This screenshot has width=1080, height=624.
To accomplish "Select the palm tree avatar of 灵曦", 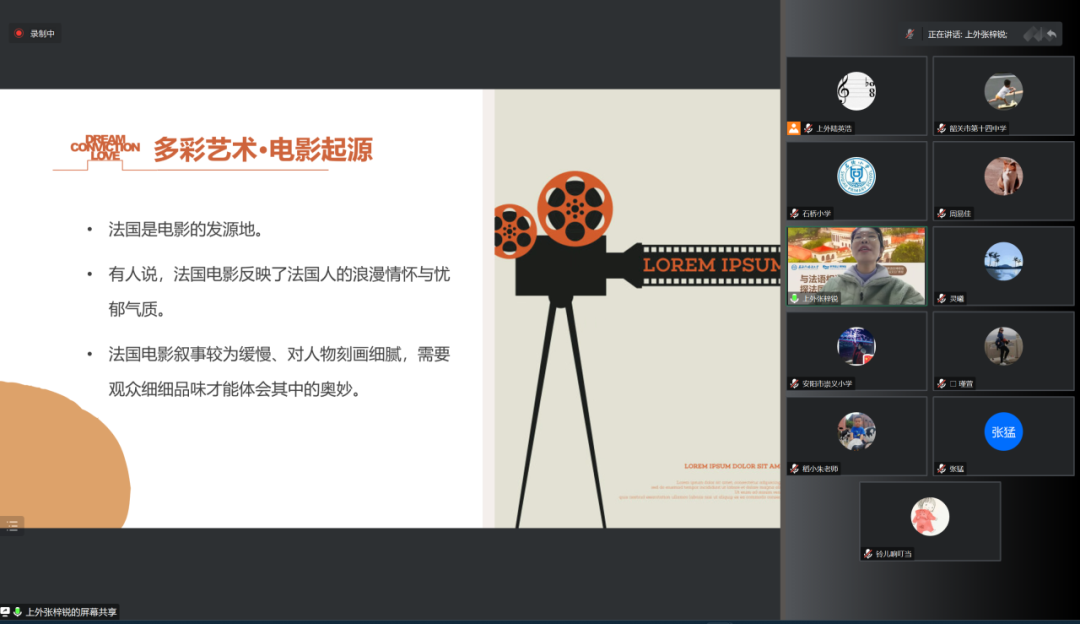I will (1003, 261).
